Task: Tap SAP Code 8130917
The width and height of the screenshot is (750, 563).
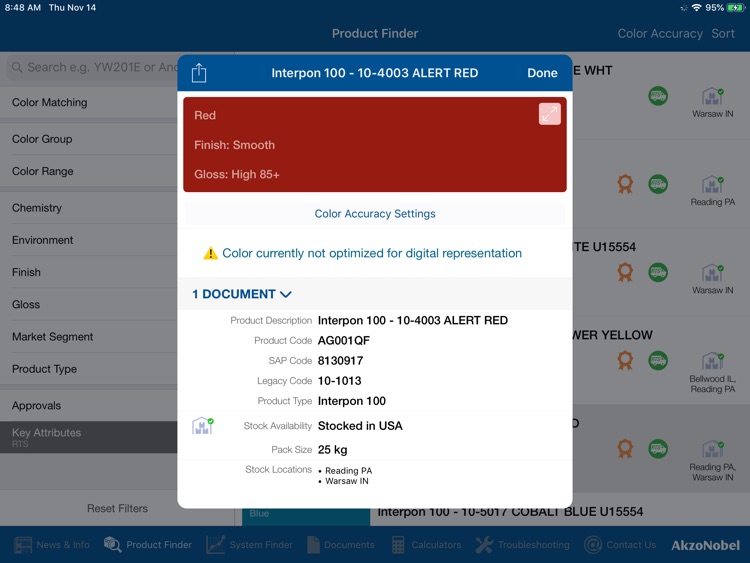Action: [x=340, y=361]
